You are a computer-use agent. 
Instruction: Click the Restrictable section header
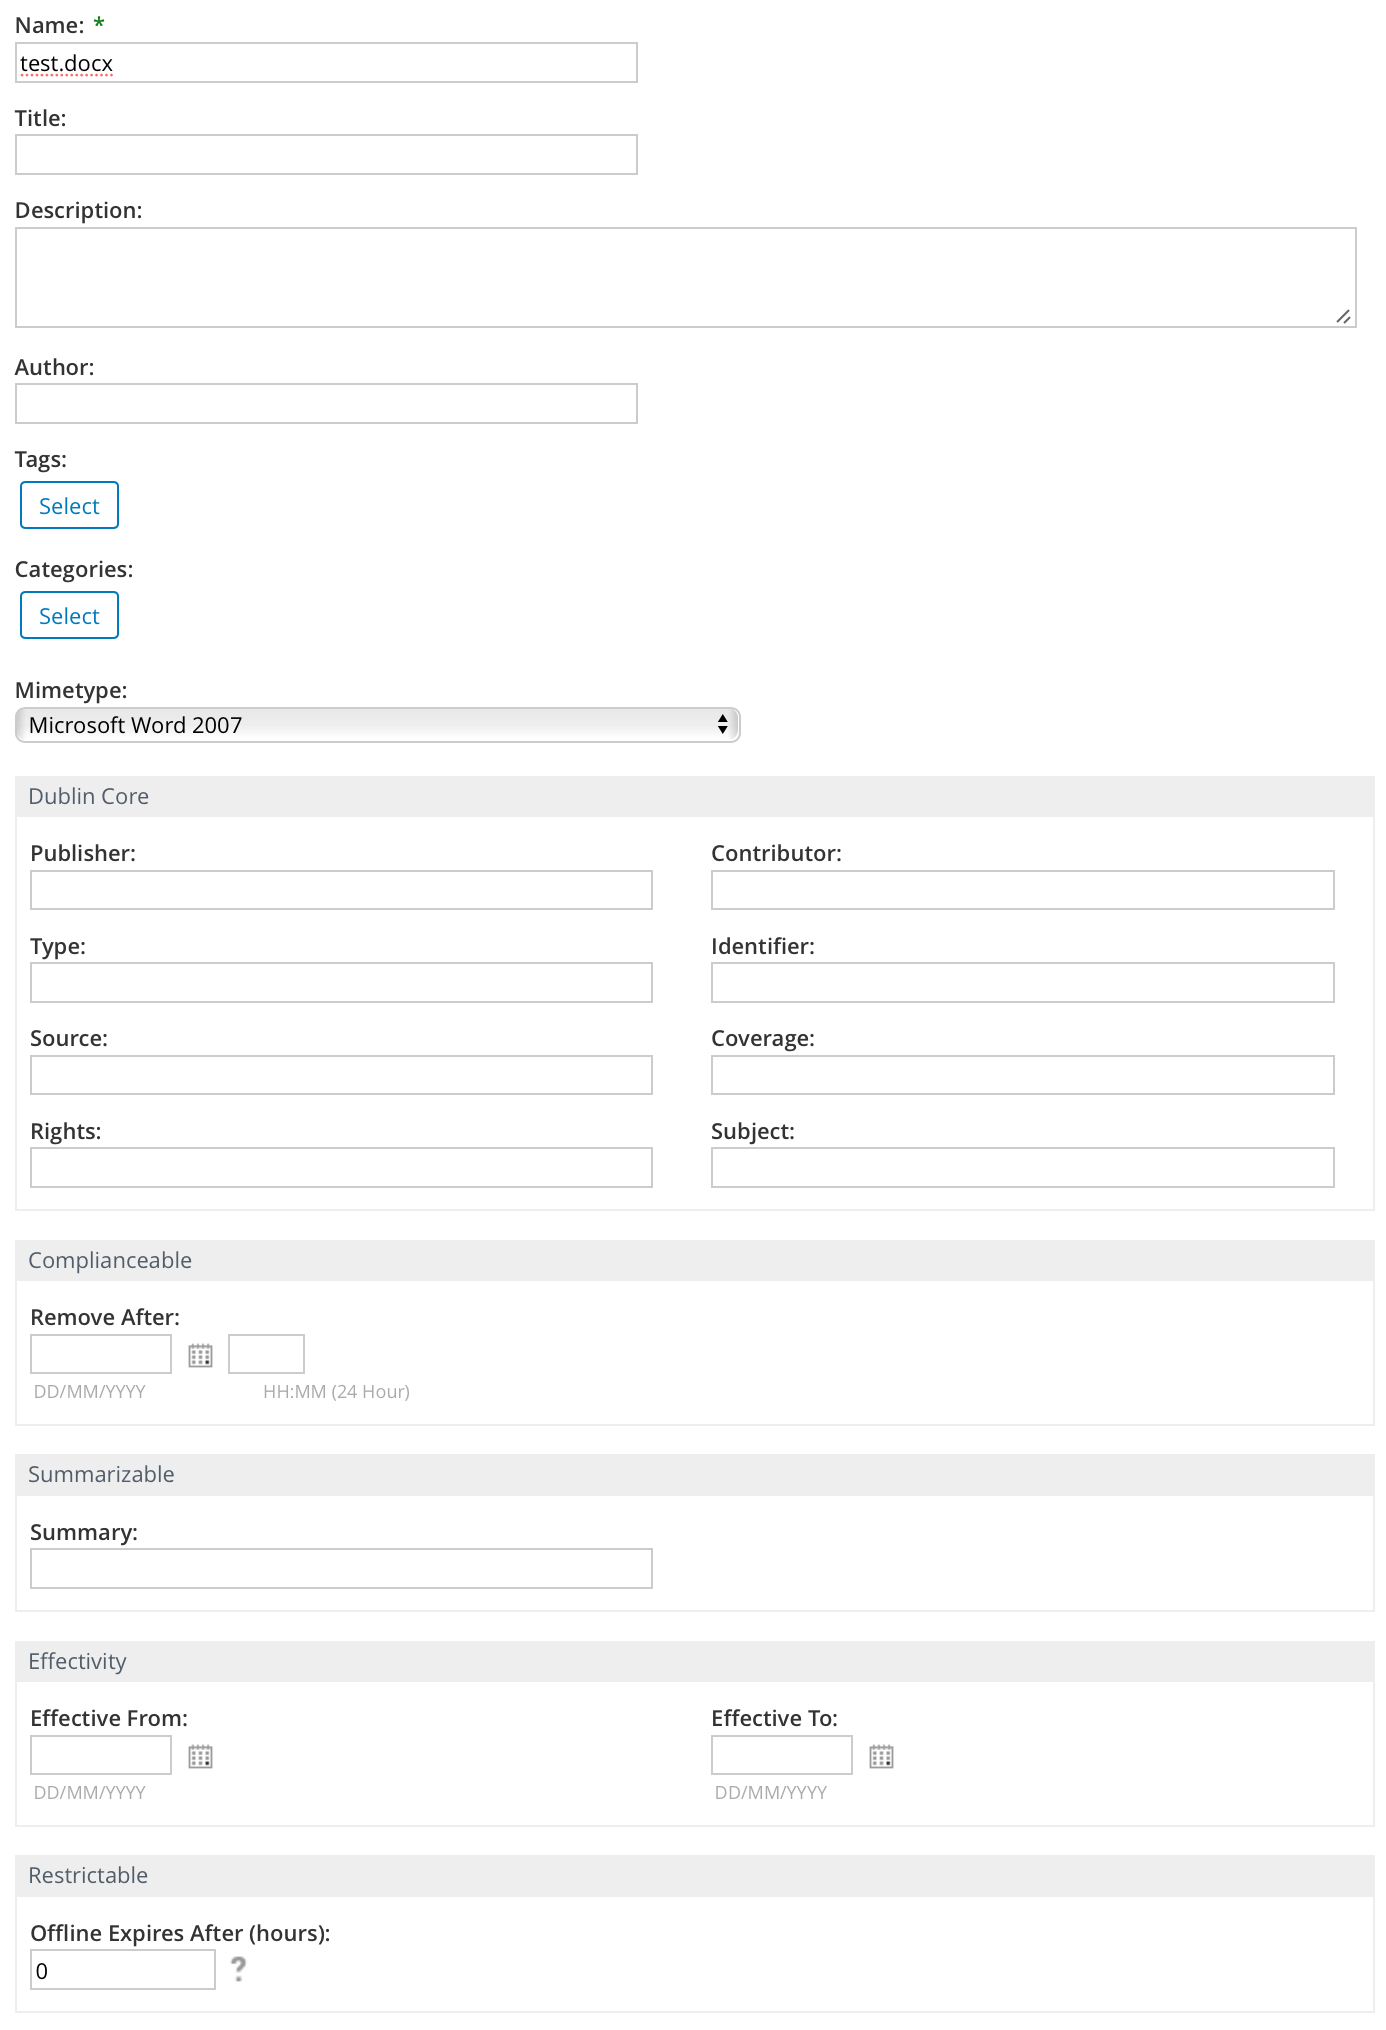695,1876
